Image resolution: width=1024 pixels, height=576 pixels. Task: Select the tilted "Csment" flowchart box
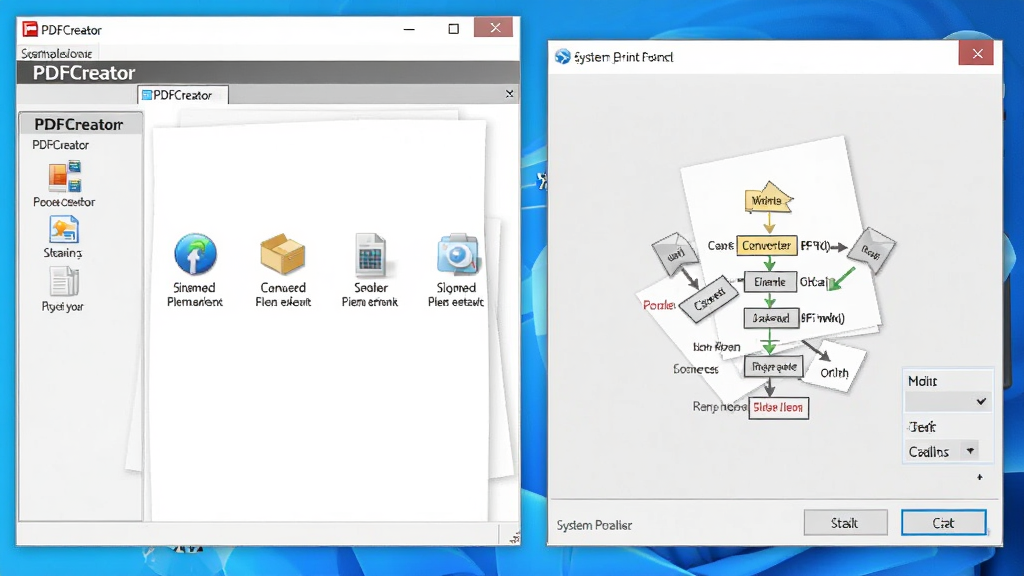tap(709, 300)
